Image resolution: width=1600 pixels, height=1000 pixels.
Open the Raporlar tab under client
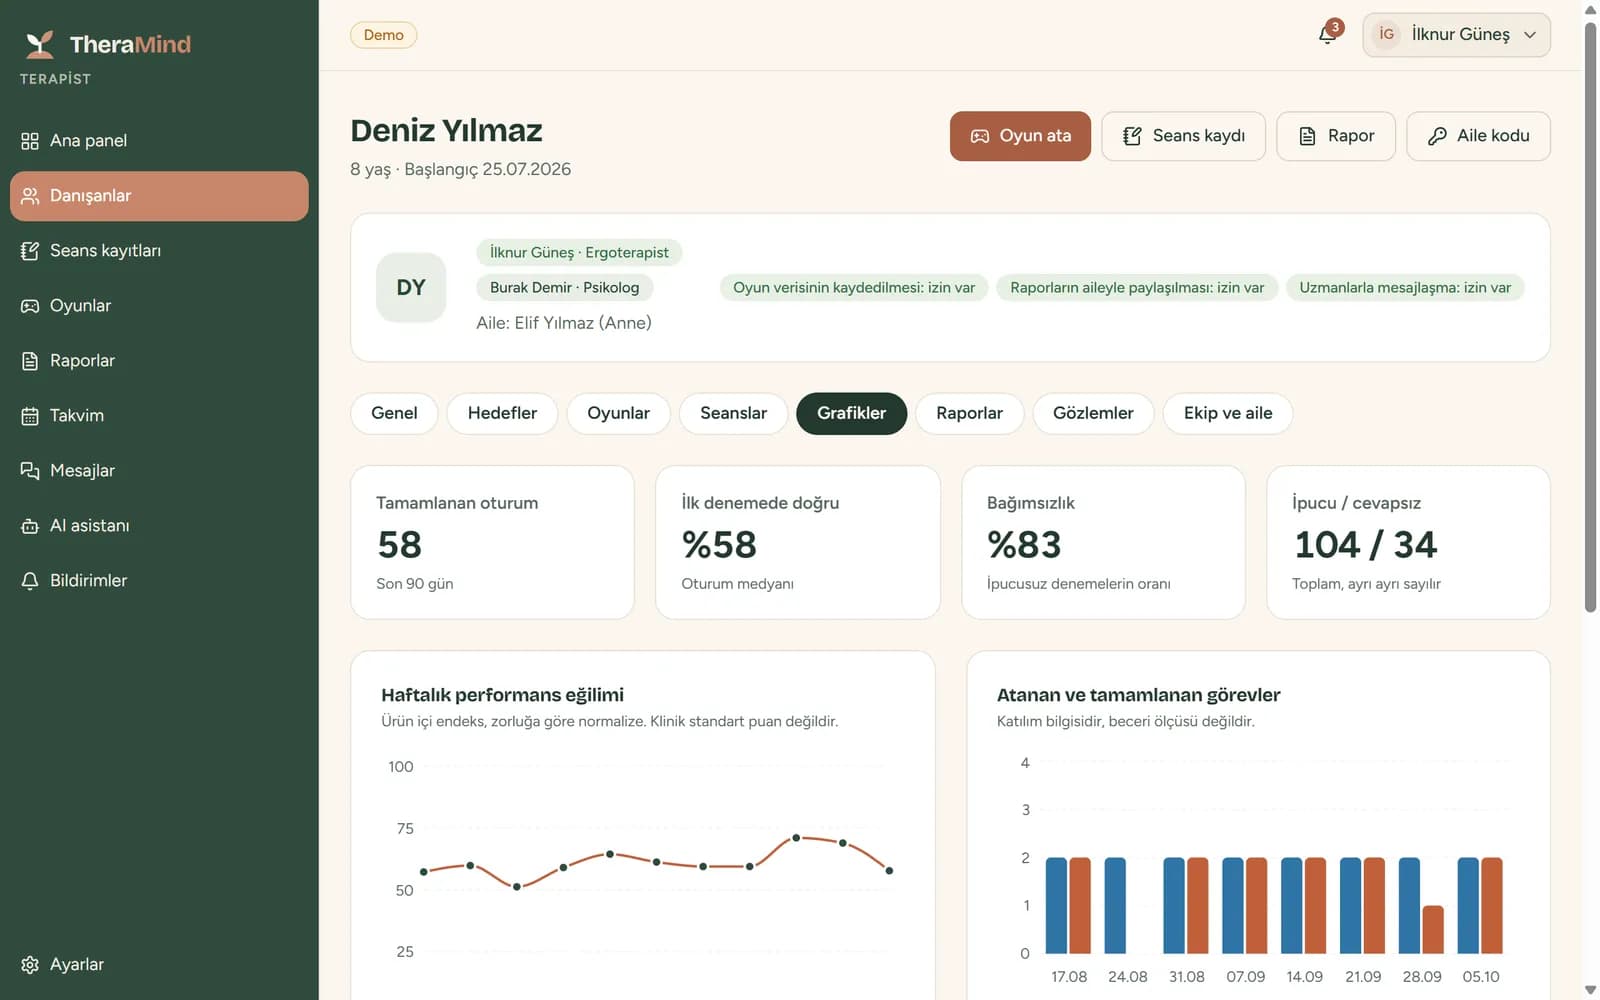pos(969,414)
